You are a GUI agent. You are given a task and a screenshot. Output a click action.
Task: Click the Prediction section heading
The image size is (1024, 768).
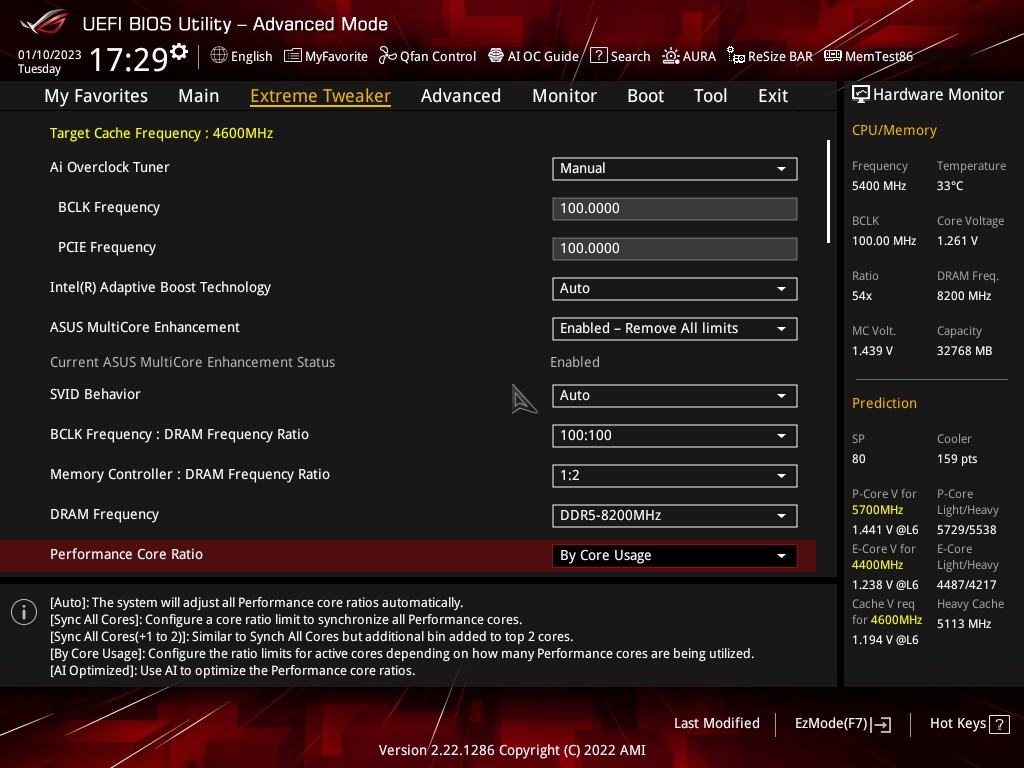tap(884, 403)
